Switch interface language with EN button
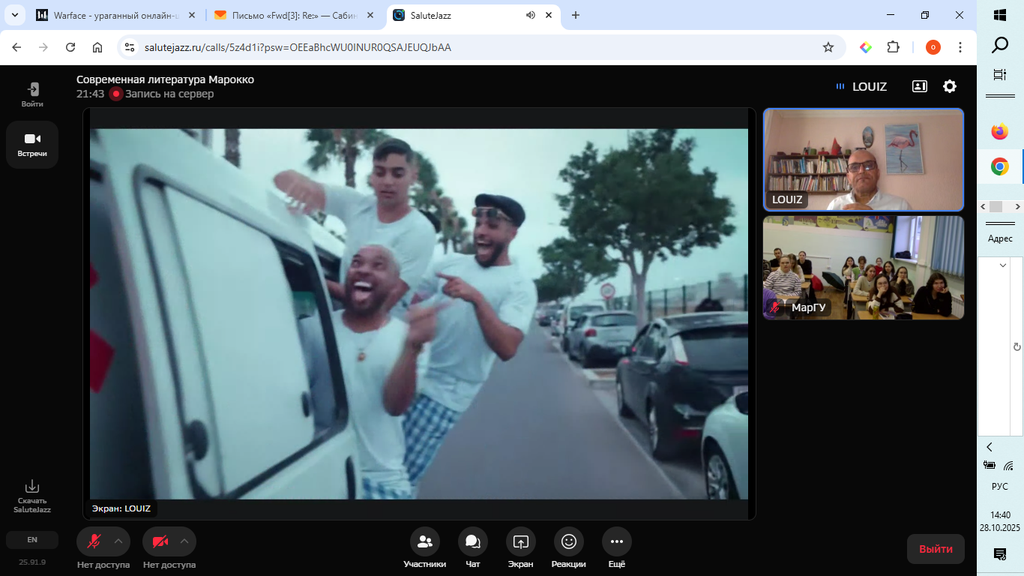 [x=32, y=540]
